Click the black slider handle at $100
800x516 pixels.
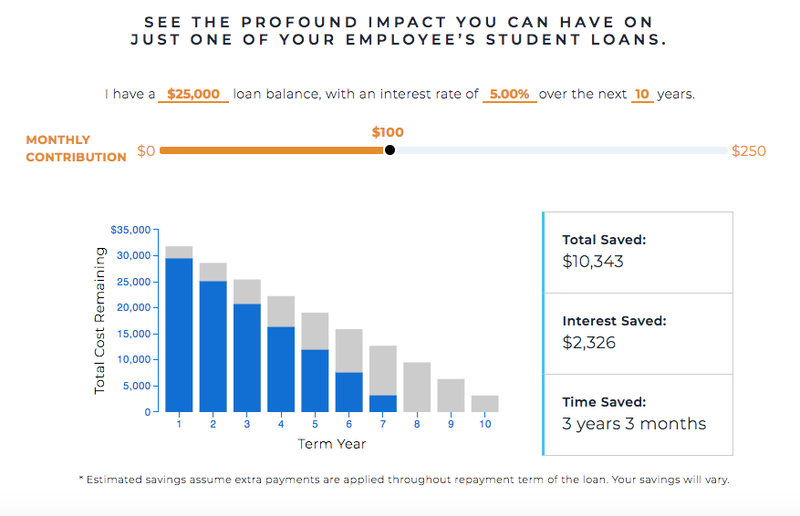click(x=390, y=150)
